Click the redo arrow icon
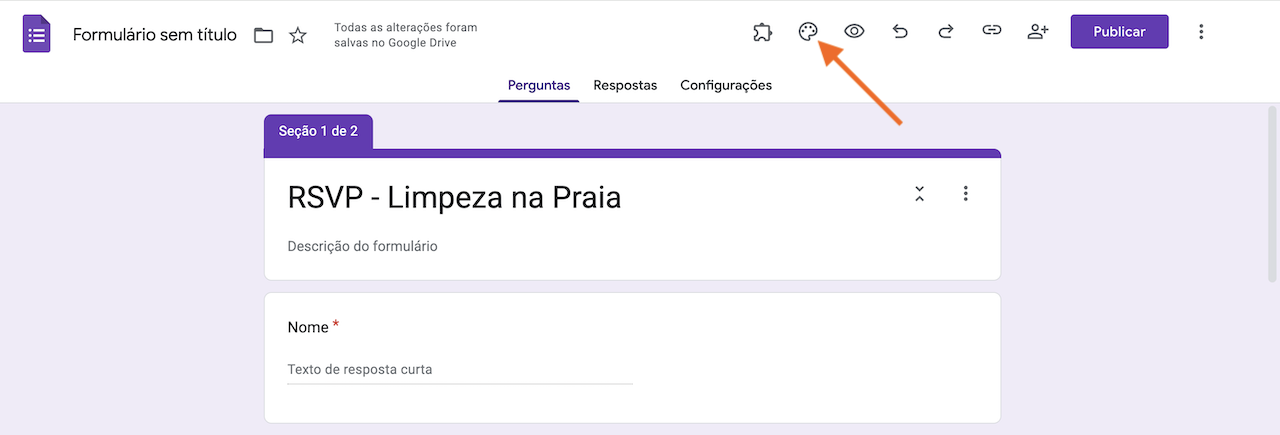The image size is (1280, 435). (x=945, y=32)
